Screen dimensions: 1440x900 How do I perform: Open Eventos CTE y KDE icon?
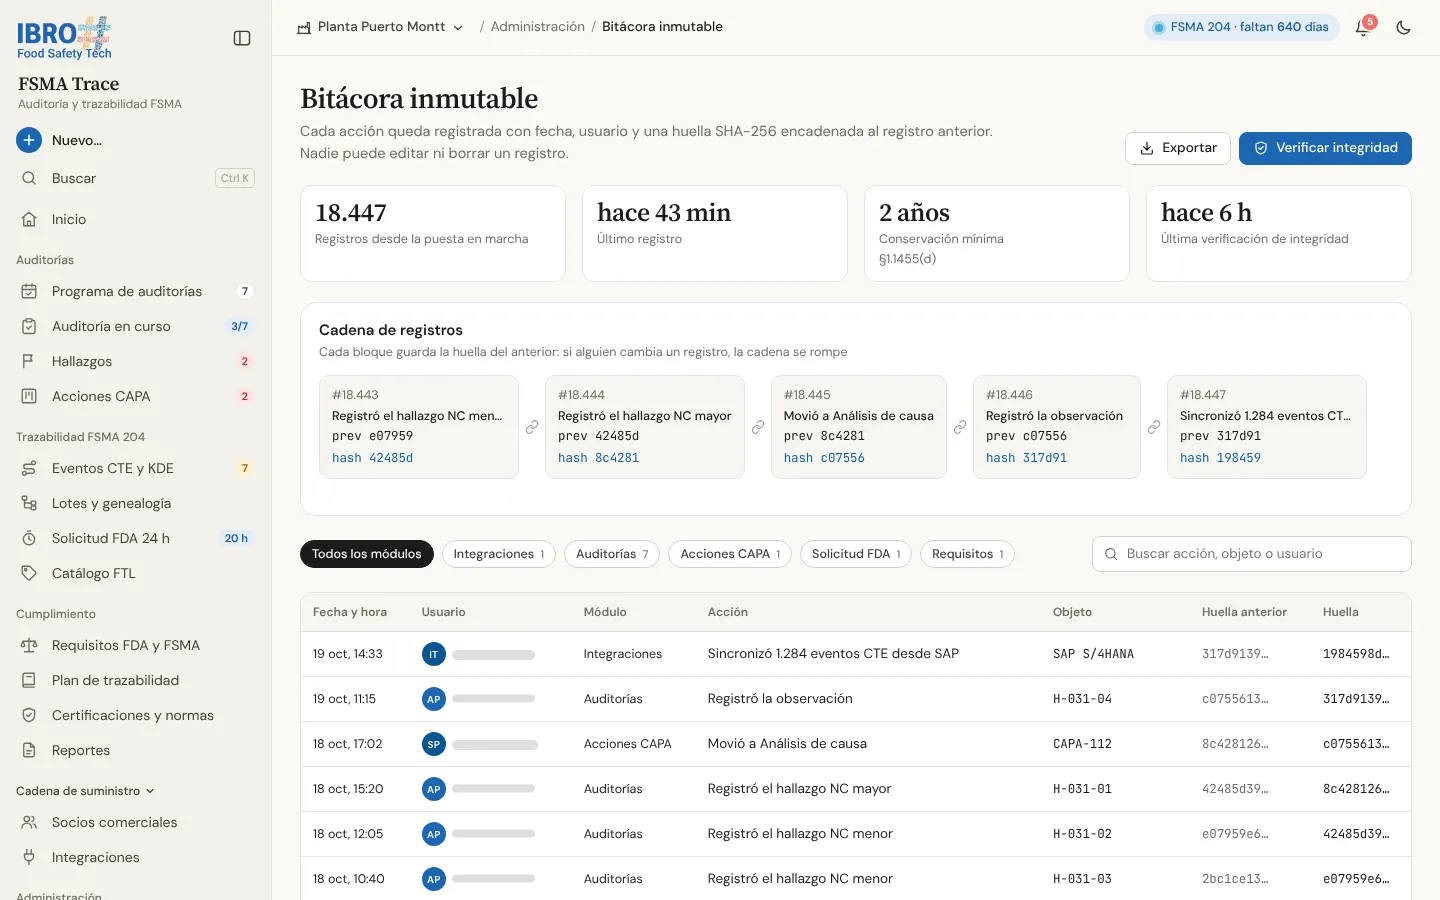pyautogui.click(x=29, y=468)
